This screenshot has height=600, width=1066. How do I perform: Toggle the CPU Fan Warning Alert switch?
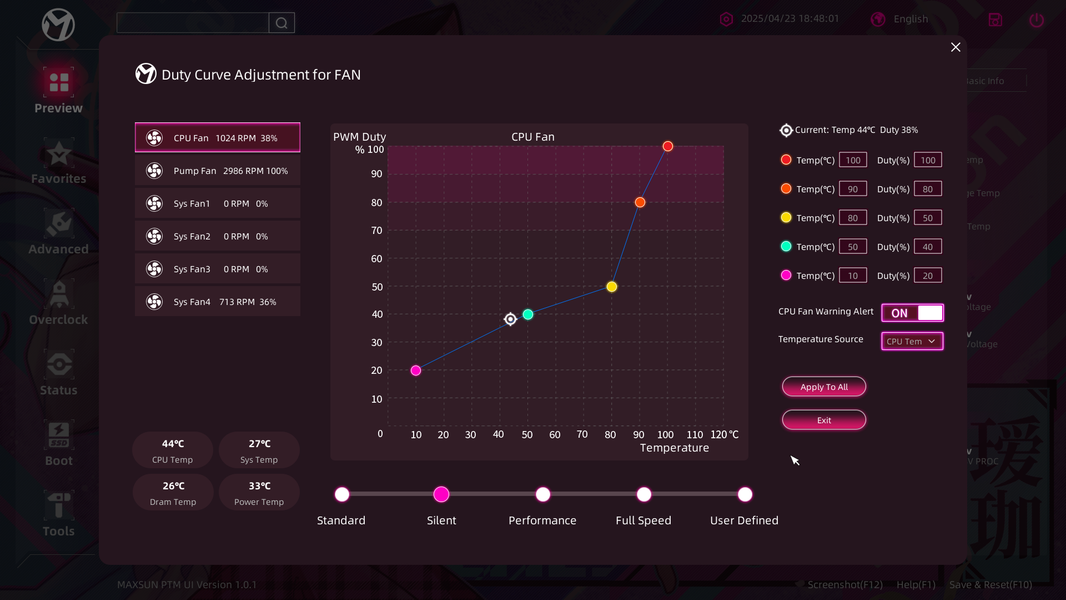tap(912, 313)
